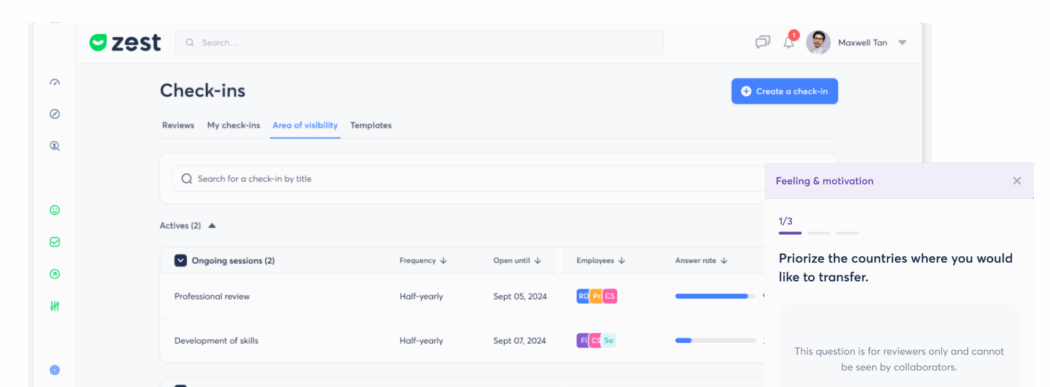Open the green sliders settings sidebar icon
This screenshot has width=1050, height=387.
point(55,306)
